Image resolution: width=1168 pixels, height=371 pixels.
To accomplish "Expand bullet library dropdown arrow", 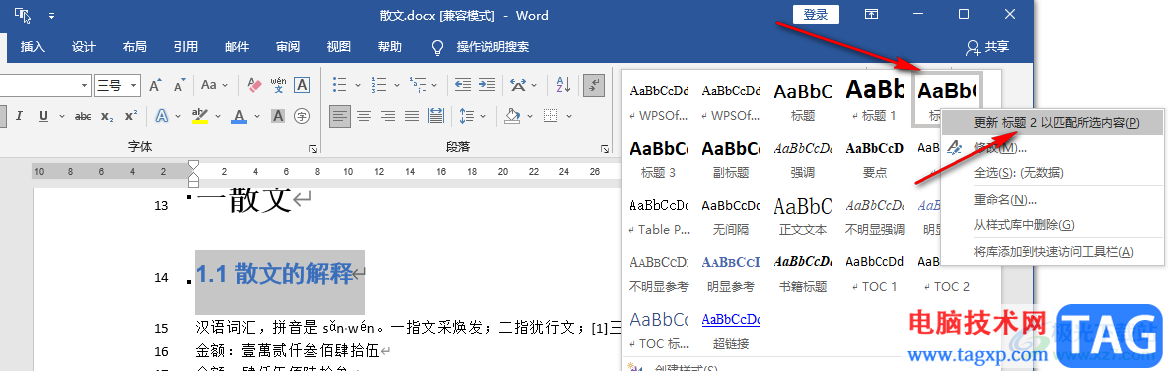I will pos(358,85).
